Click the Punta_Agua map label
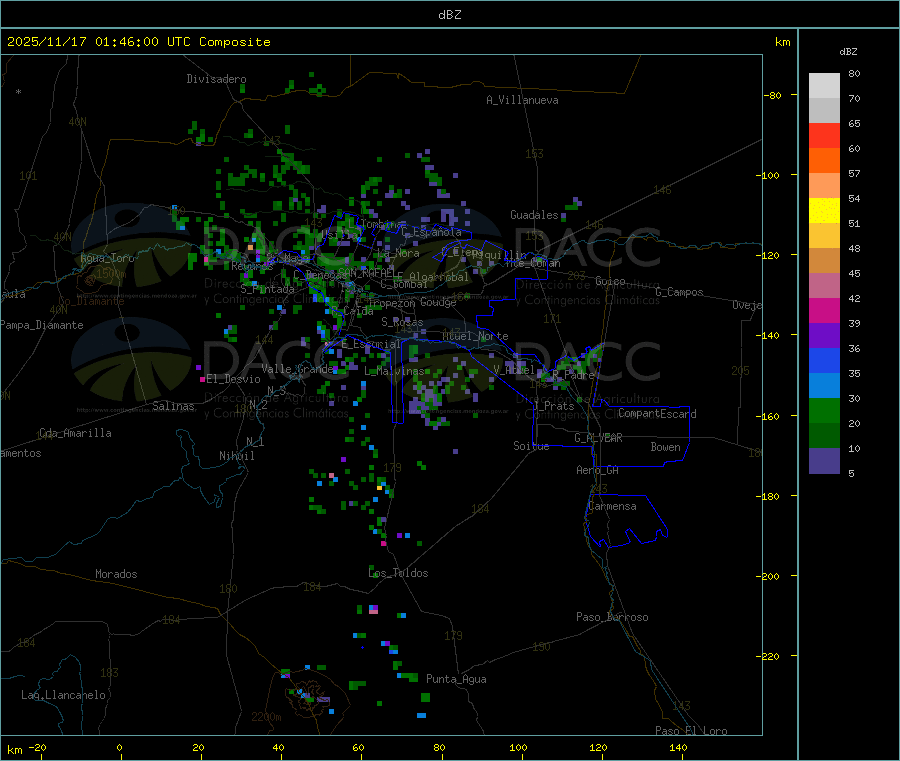Viewport: 900px width, 761px height. coord(456,679)
